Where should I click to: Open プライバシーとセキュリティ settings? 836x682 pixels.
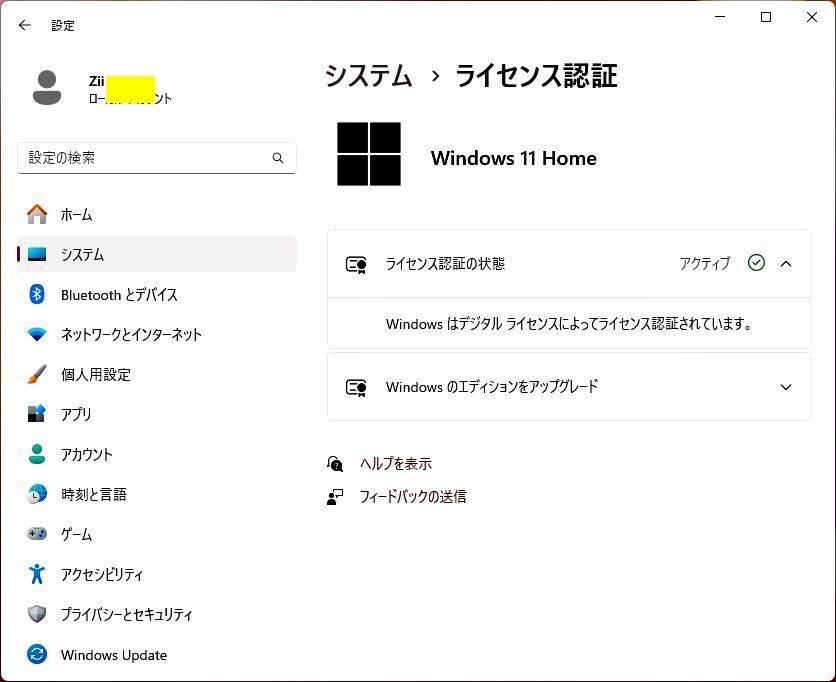click(36, 614)
